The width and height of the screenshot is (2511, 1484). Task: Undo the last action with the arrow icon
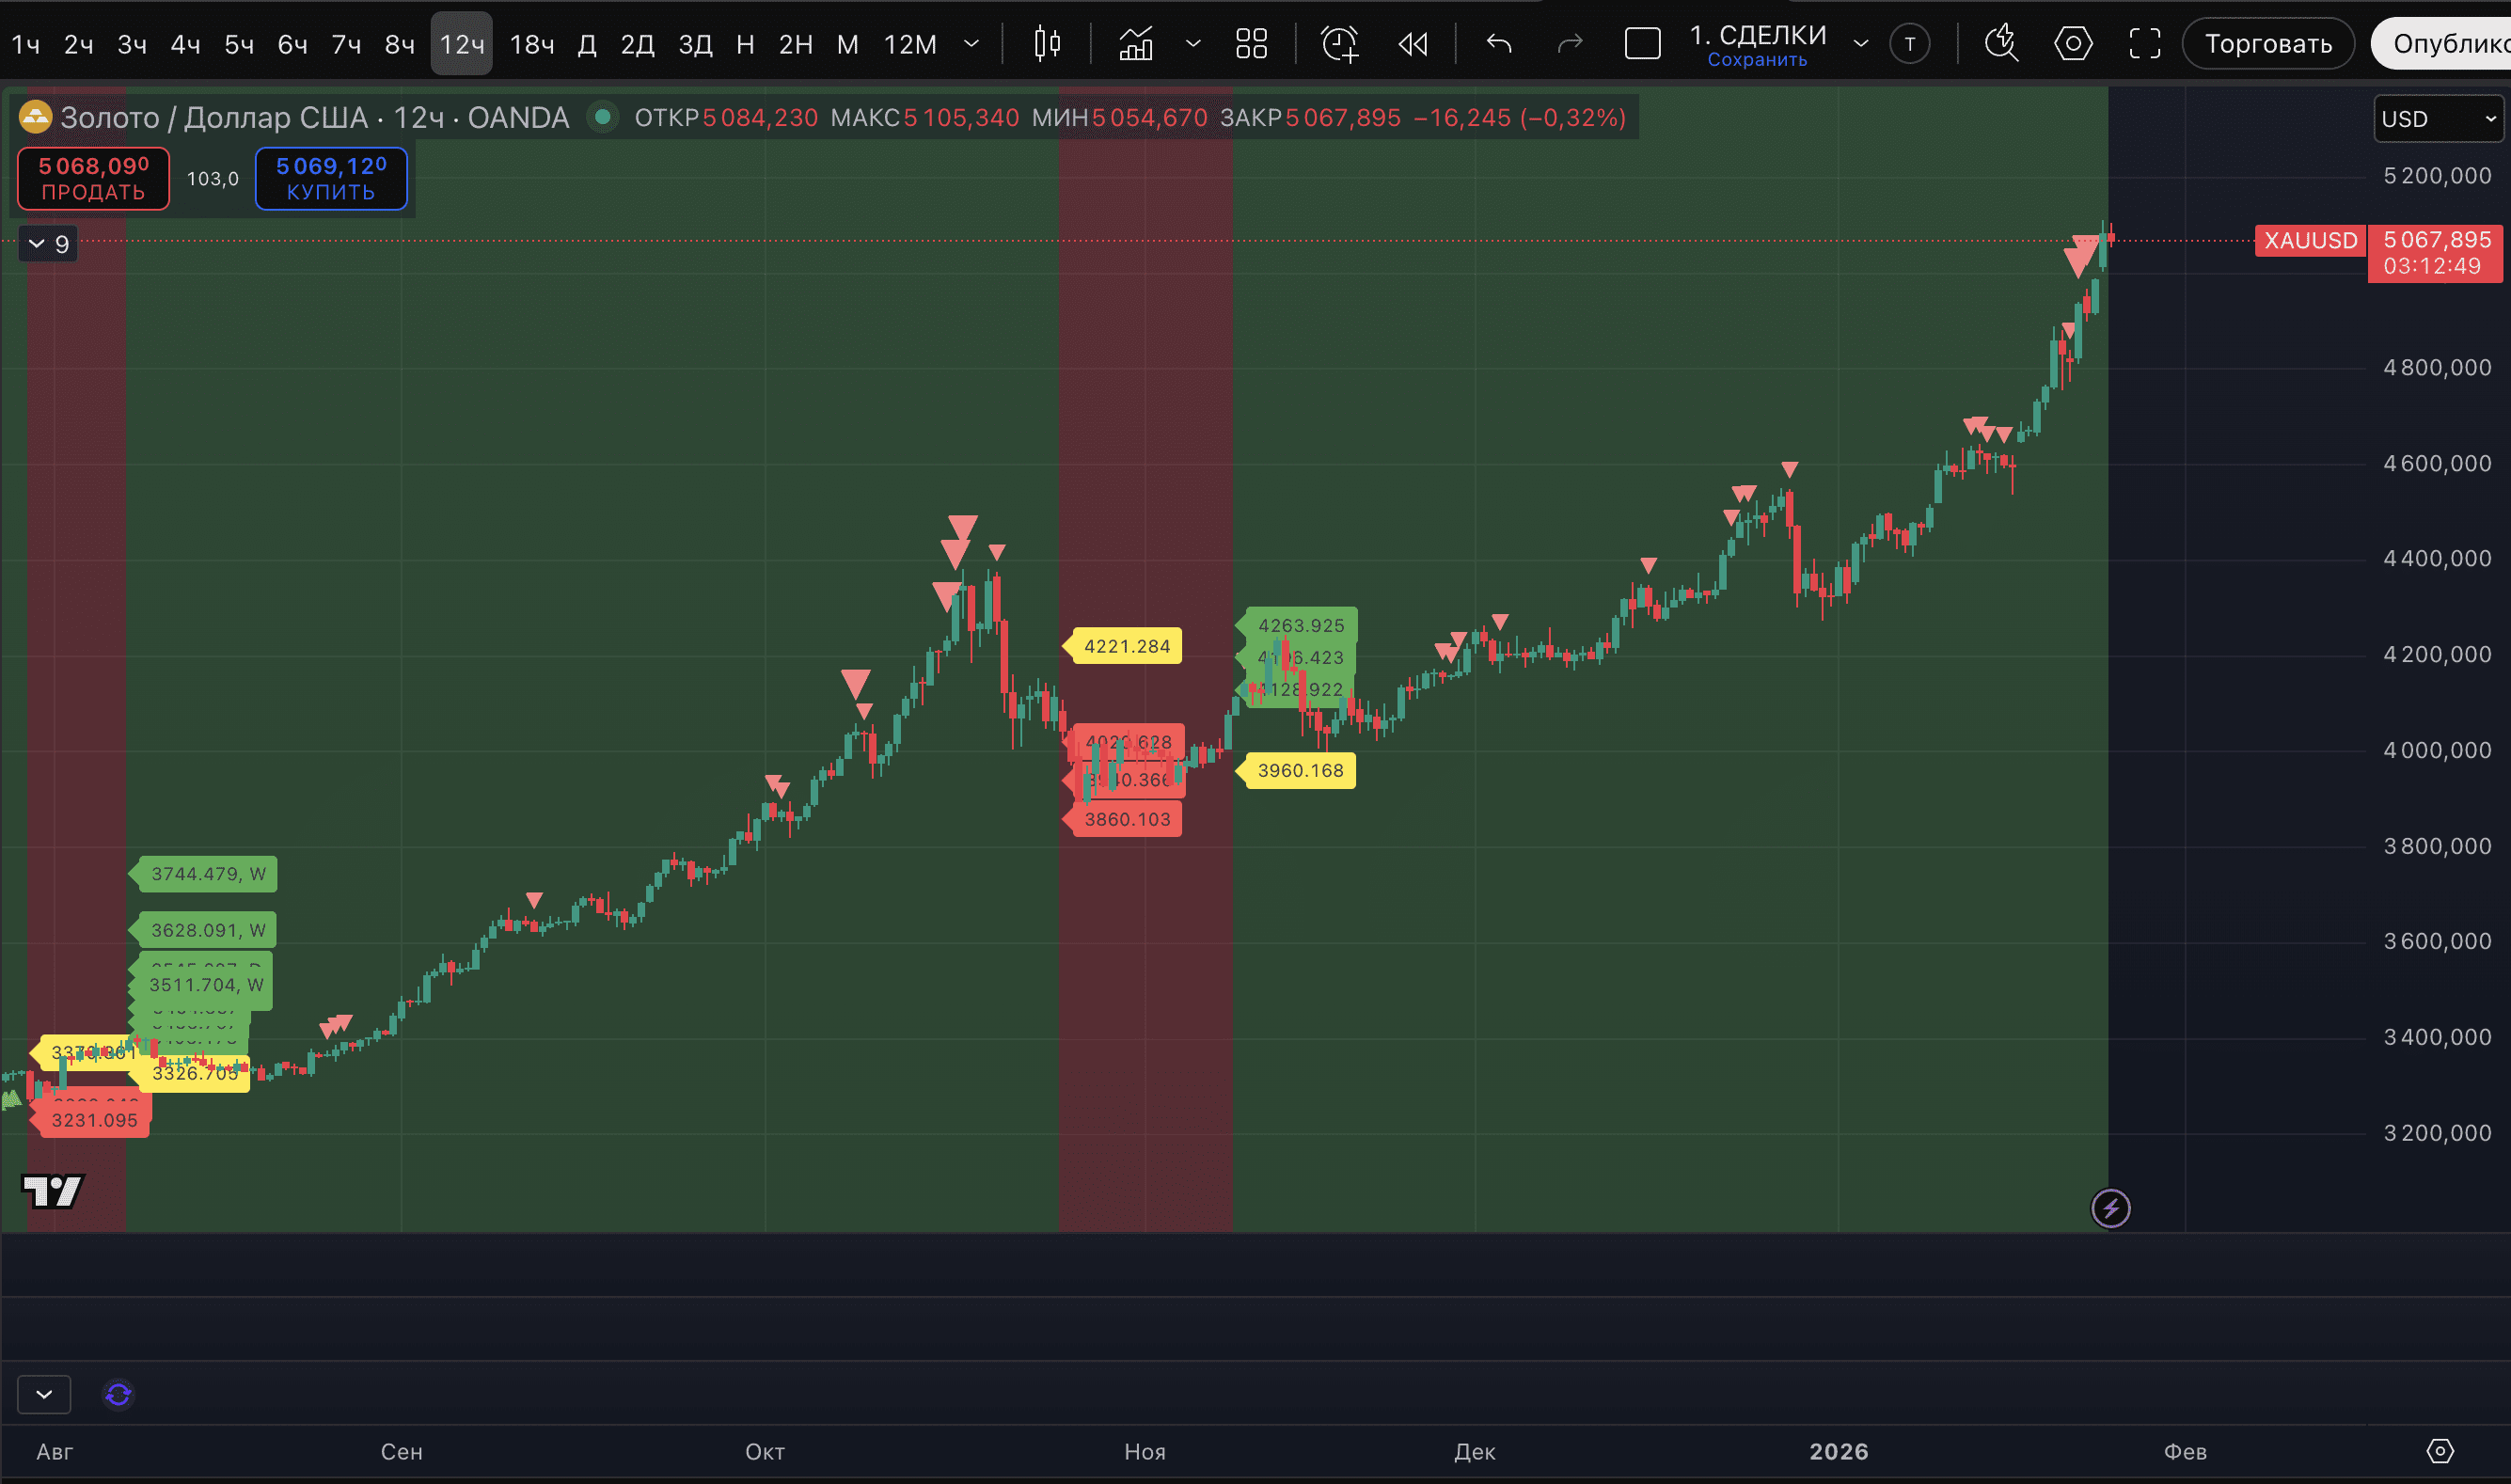pos(1498,44)
